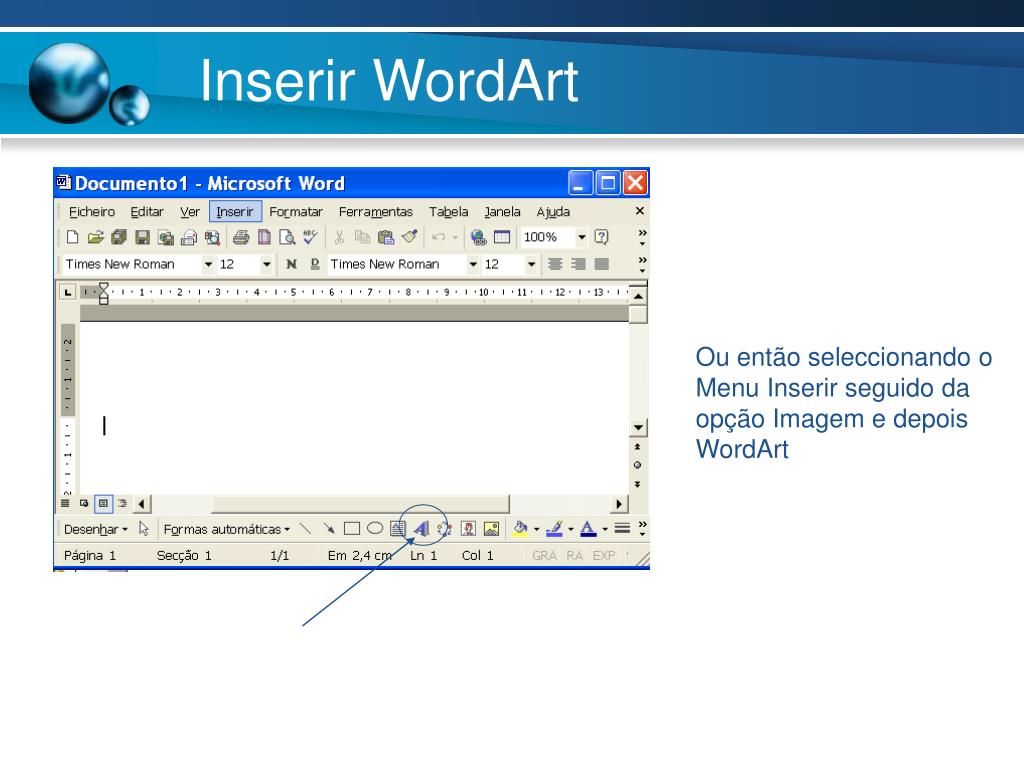The width and height of the screenshot is (1024, 768).
Task: Open the Formatar menu
Action: [296, 212]
